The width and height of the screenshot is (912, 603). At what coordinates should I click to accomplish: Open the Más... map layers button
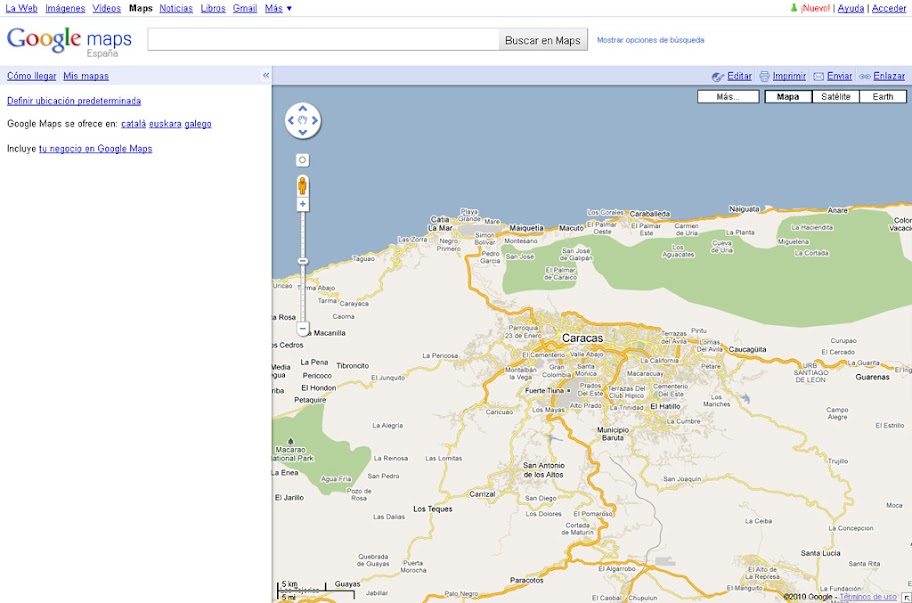pyautogui.click(x=728, y=97)
